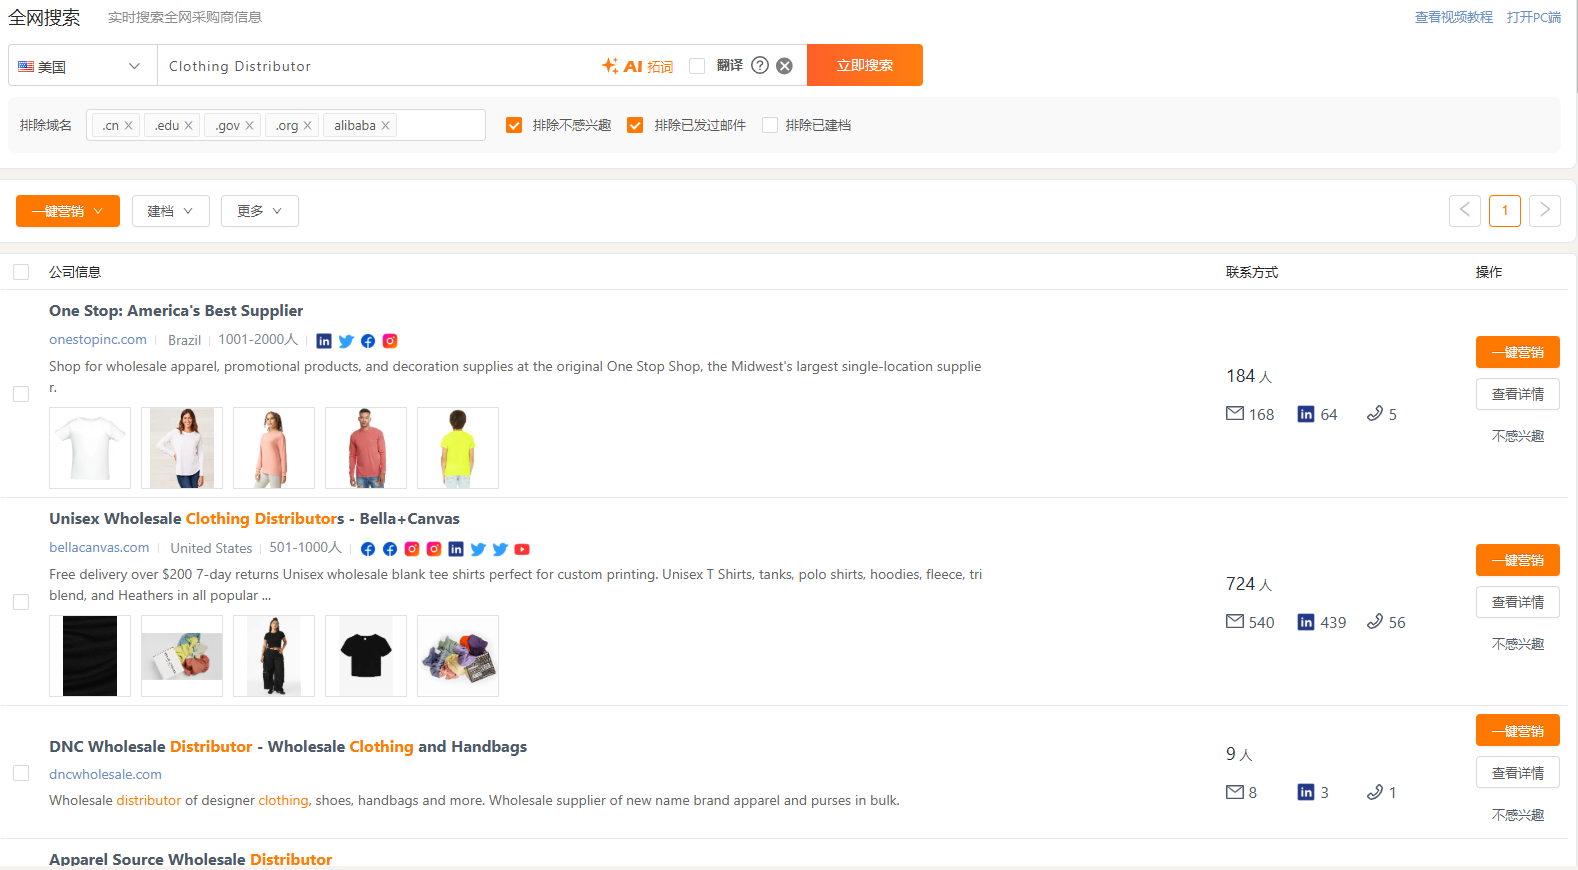Open One Stop's Twitter icon
The image size is (1578, 870).
[346, 341]
